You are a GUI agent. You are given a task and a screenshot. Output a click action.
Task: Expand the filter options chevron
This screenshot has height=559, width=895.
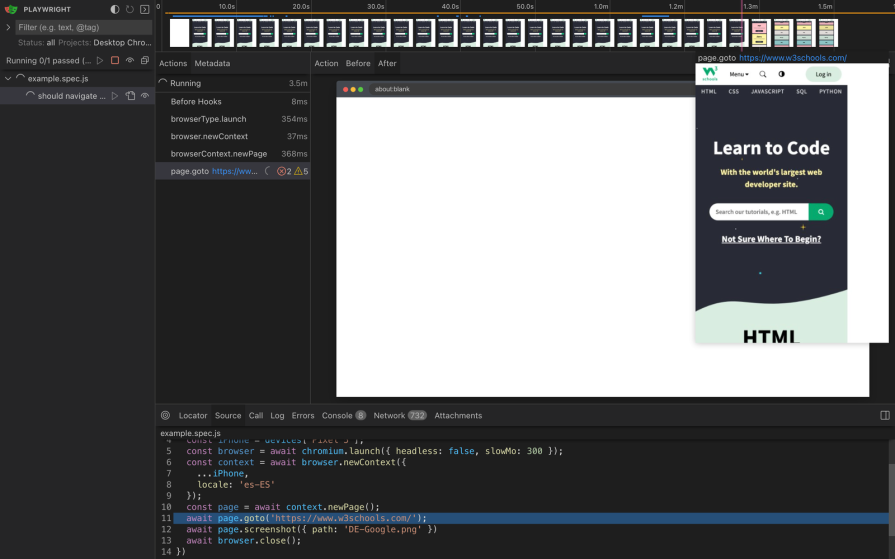tap(8, 28)
